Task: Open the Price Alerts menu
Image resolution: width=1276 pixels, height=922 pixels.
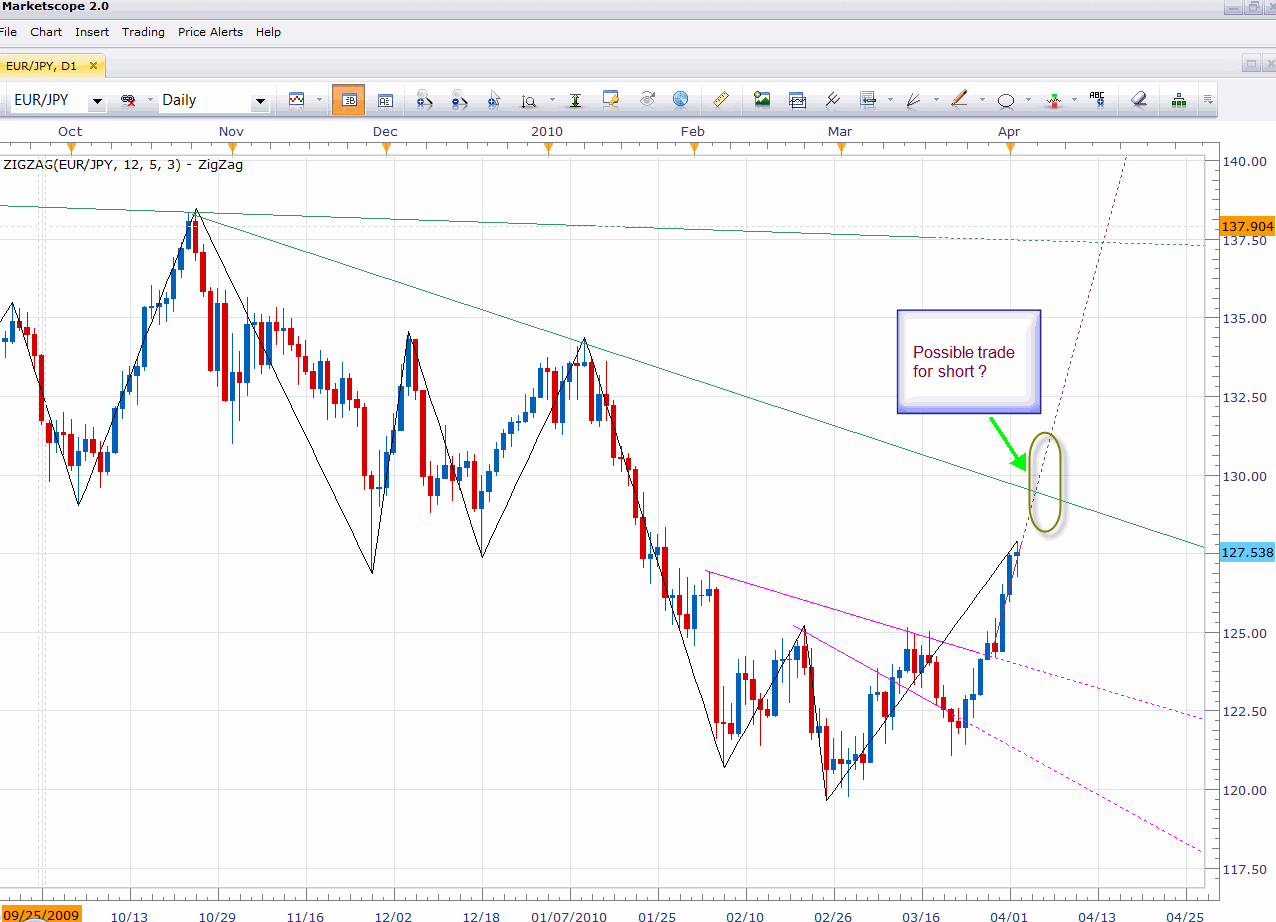Action: (210, 32)
